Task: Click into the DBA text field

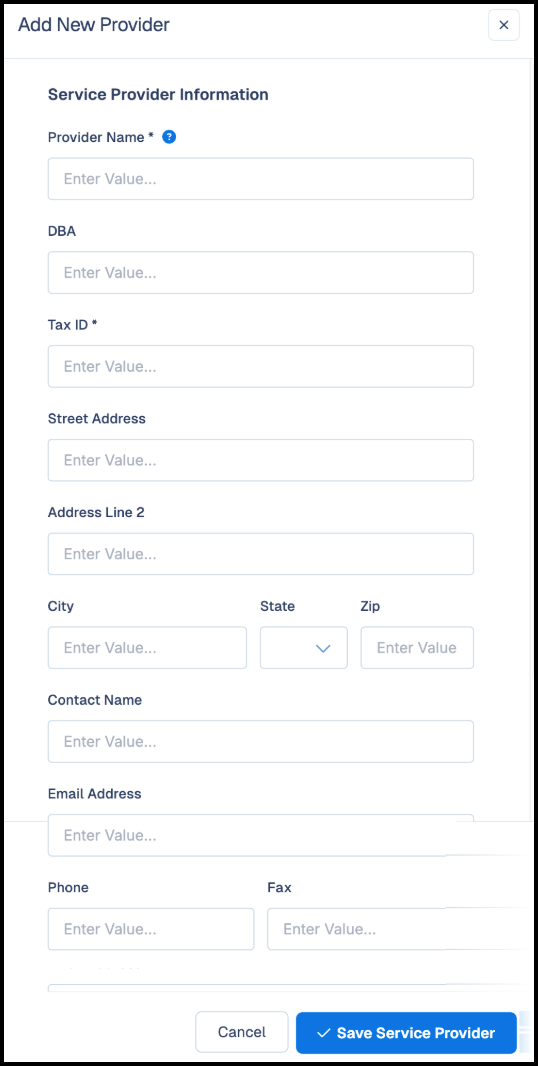Action: (260, 273)
